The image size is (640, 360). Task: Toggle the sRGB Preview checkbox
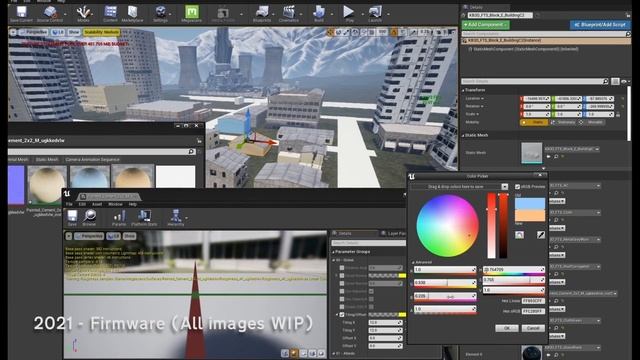[518, 187]
